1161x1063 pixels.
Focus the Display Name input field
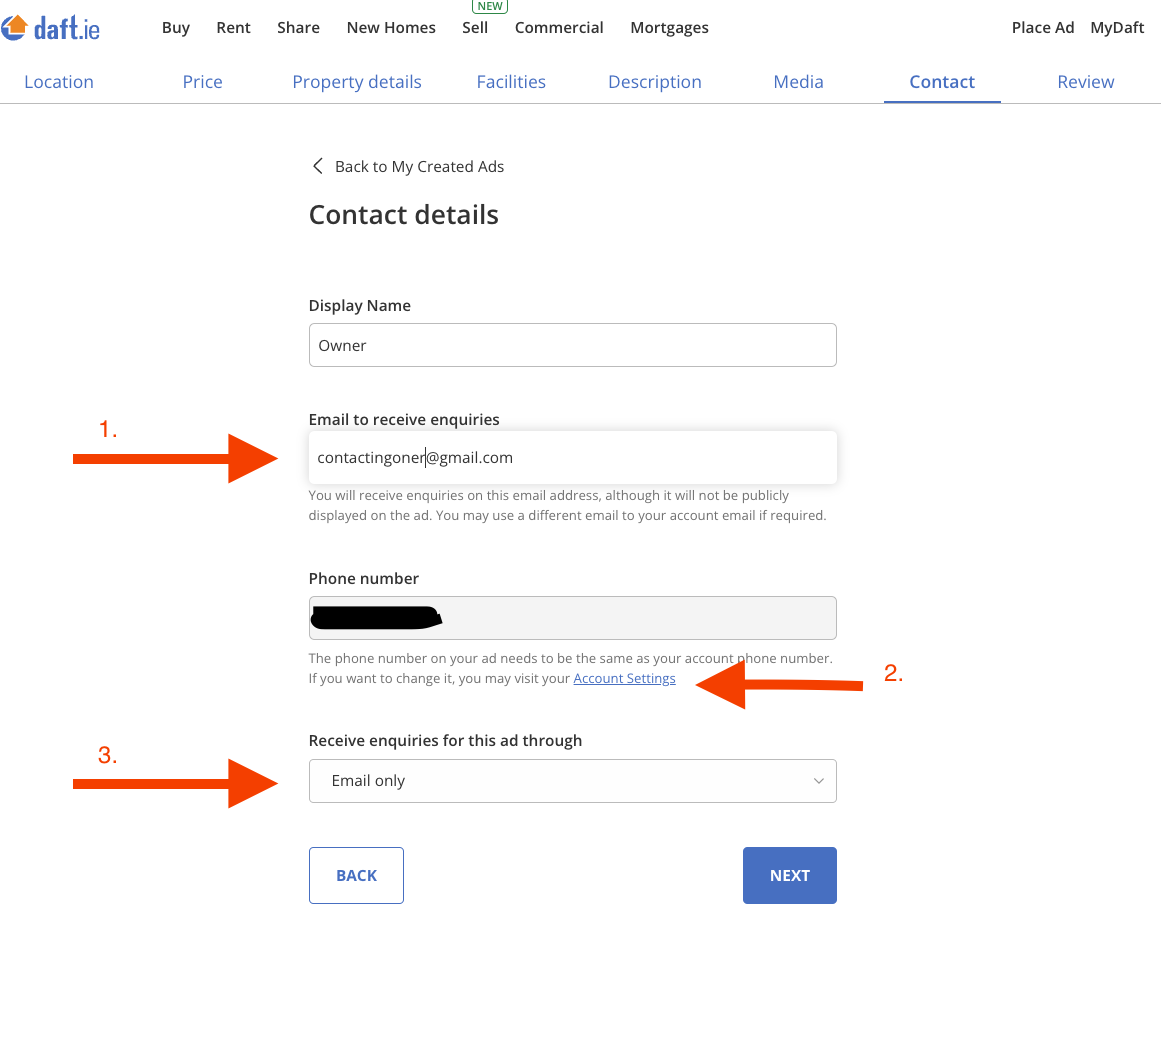[x=572, y=345]
